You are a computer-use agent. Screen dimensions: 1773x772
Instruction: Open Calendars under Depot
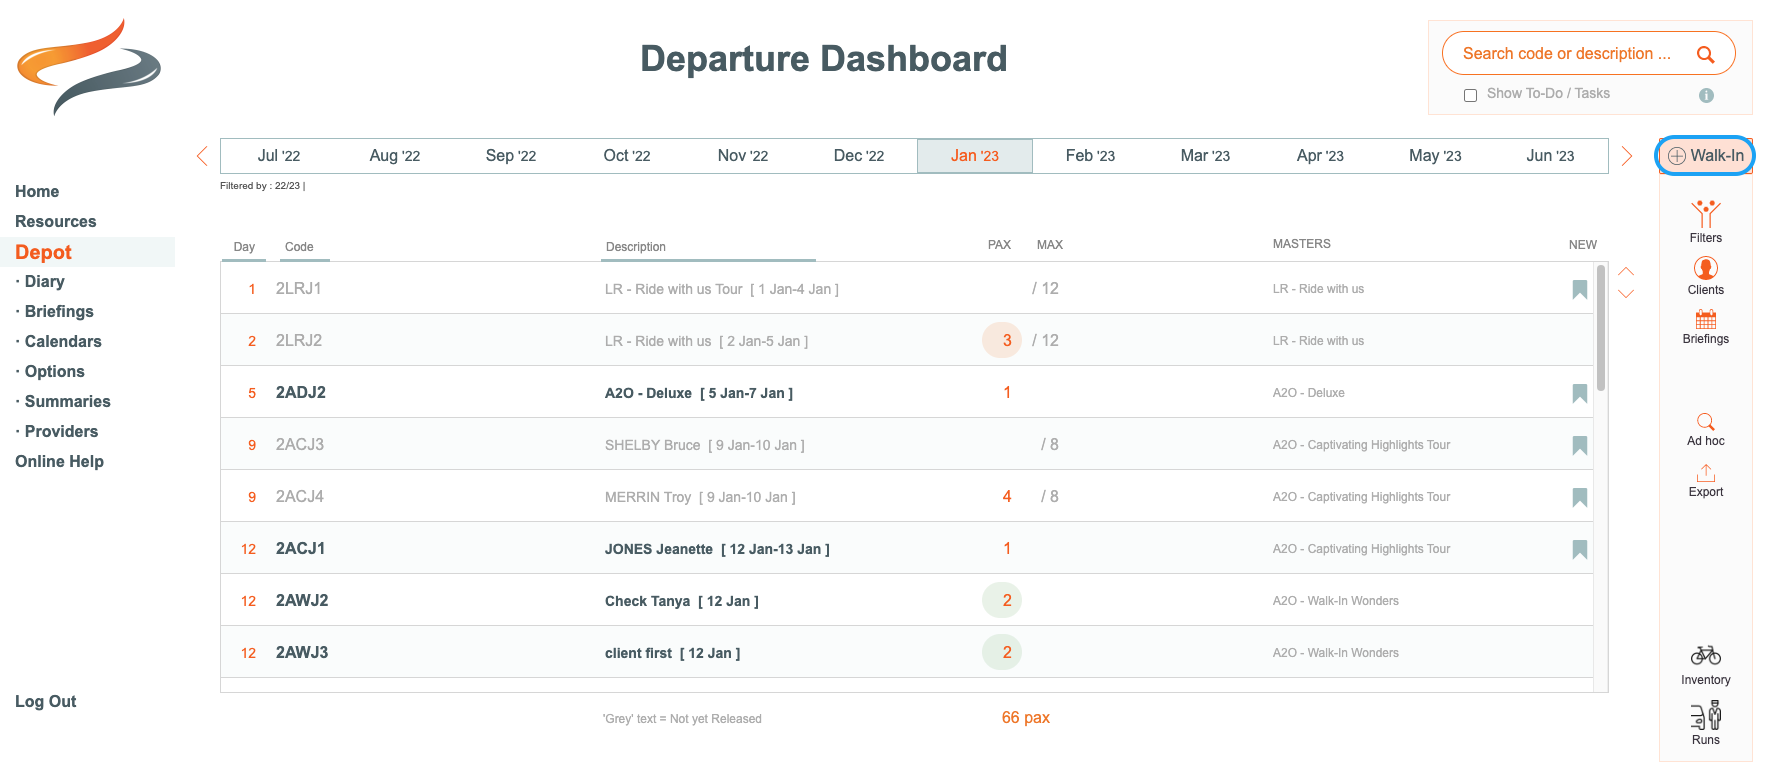pyautogui.click(x=63, y=342)
